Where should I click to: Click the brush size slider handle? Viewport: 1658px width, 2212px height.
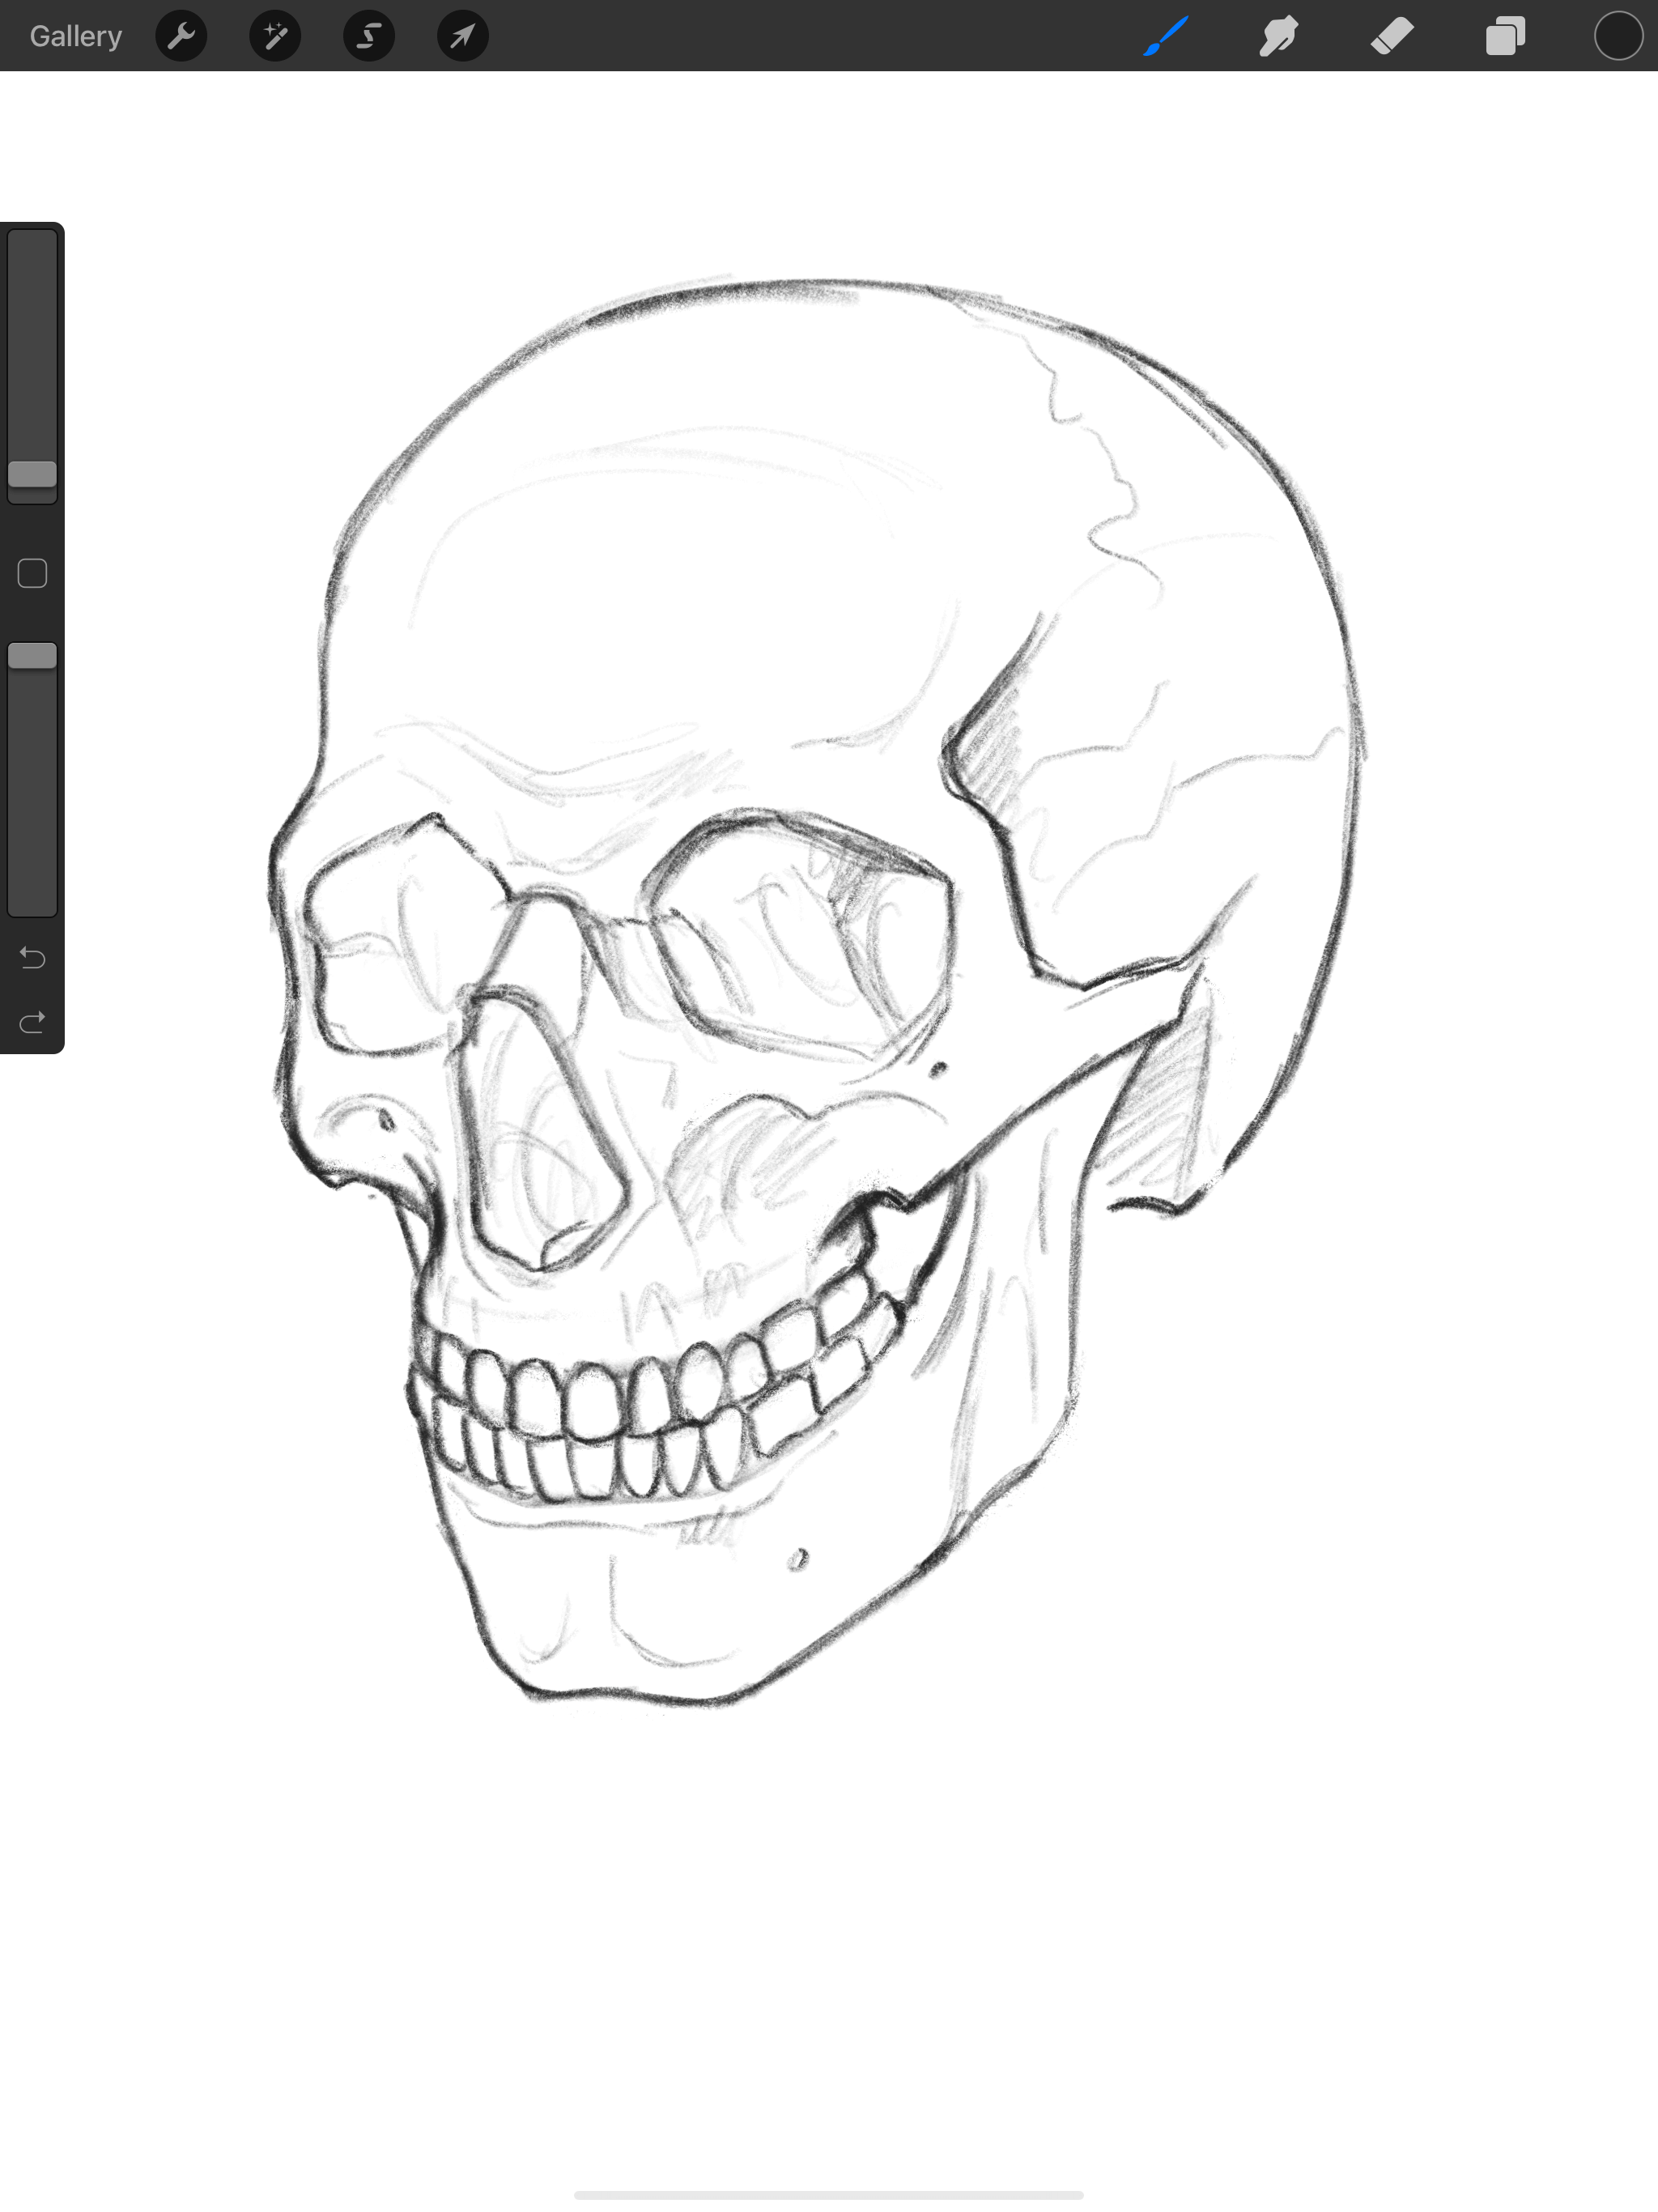(32, 474)
